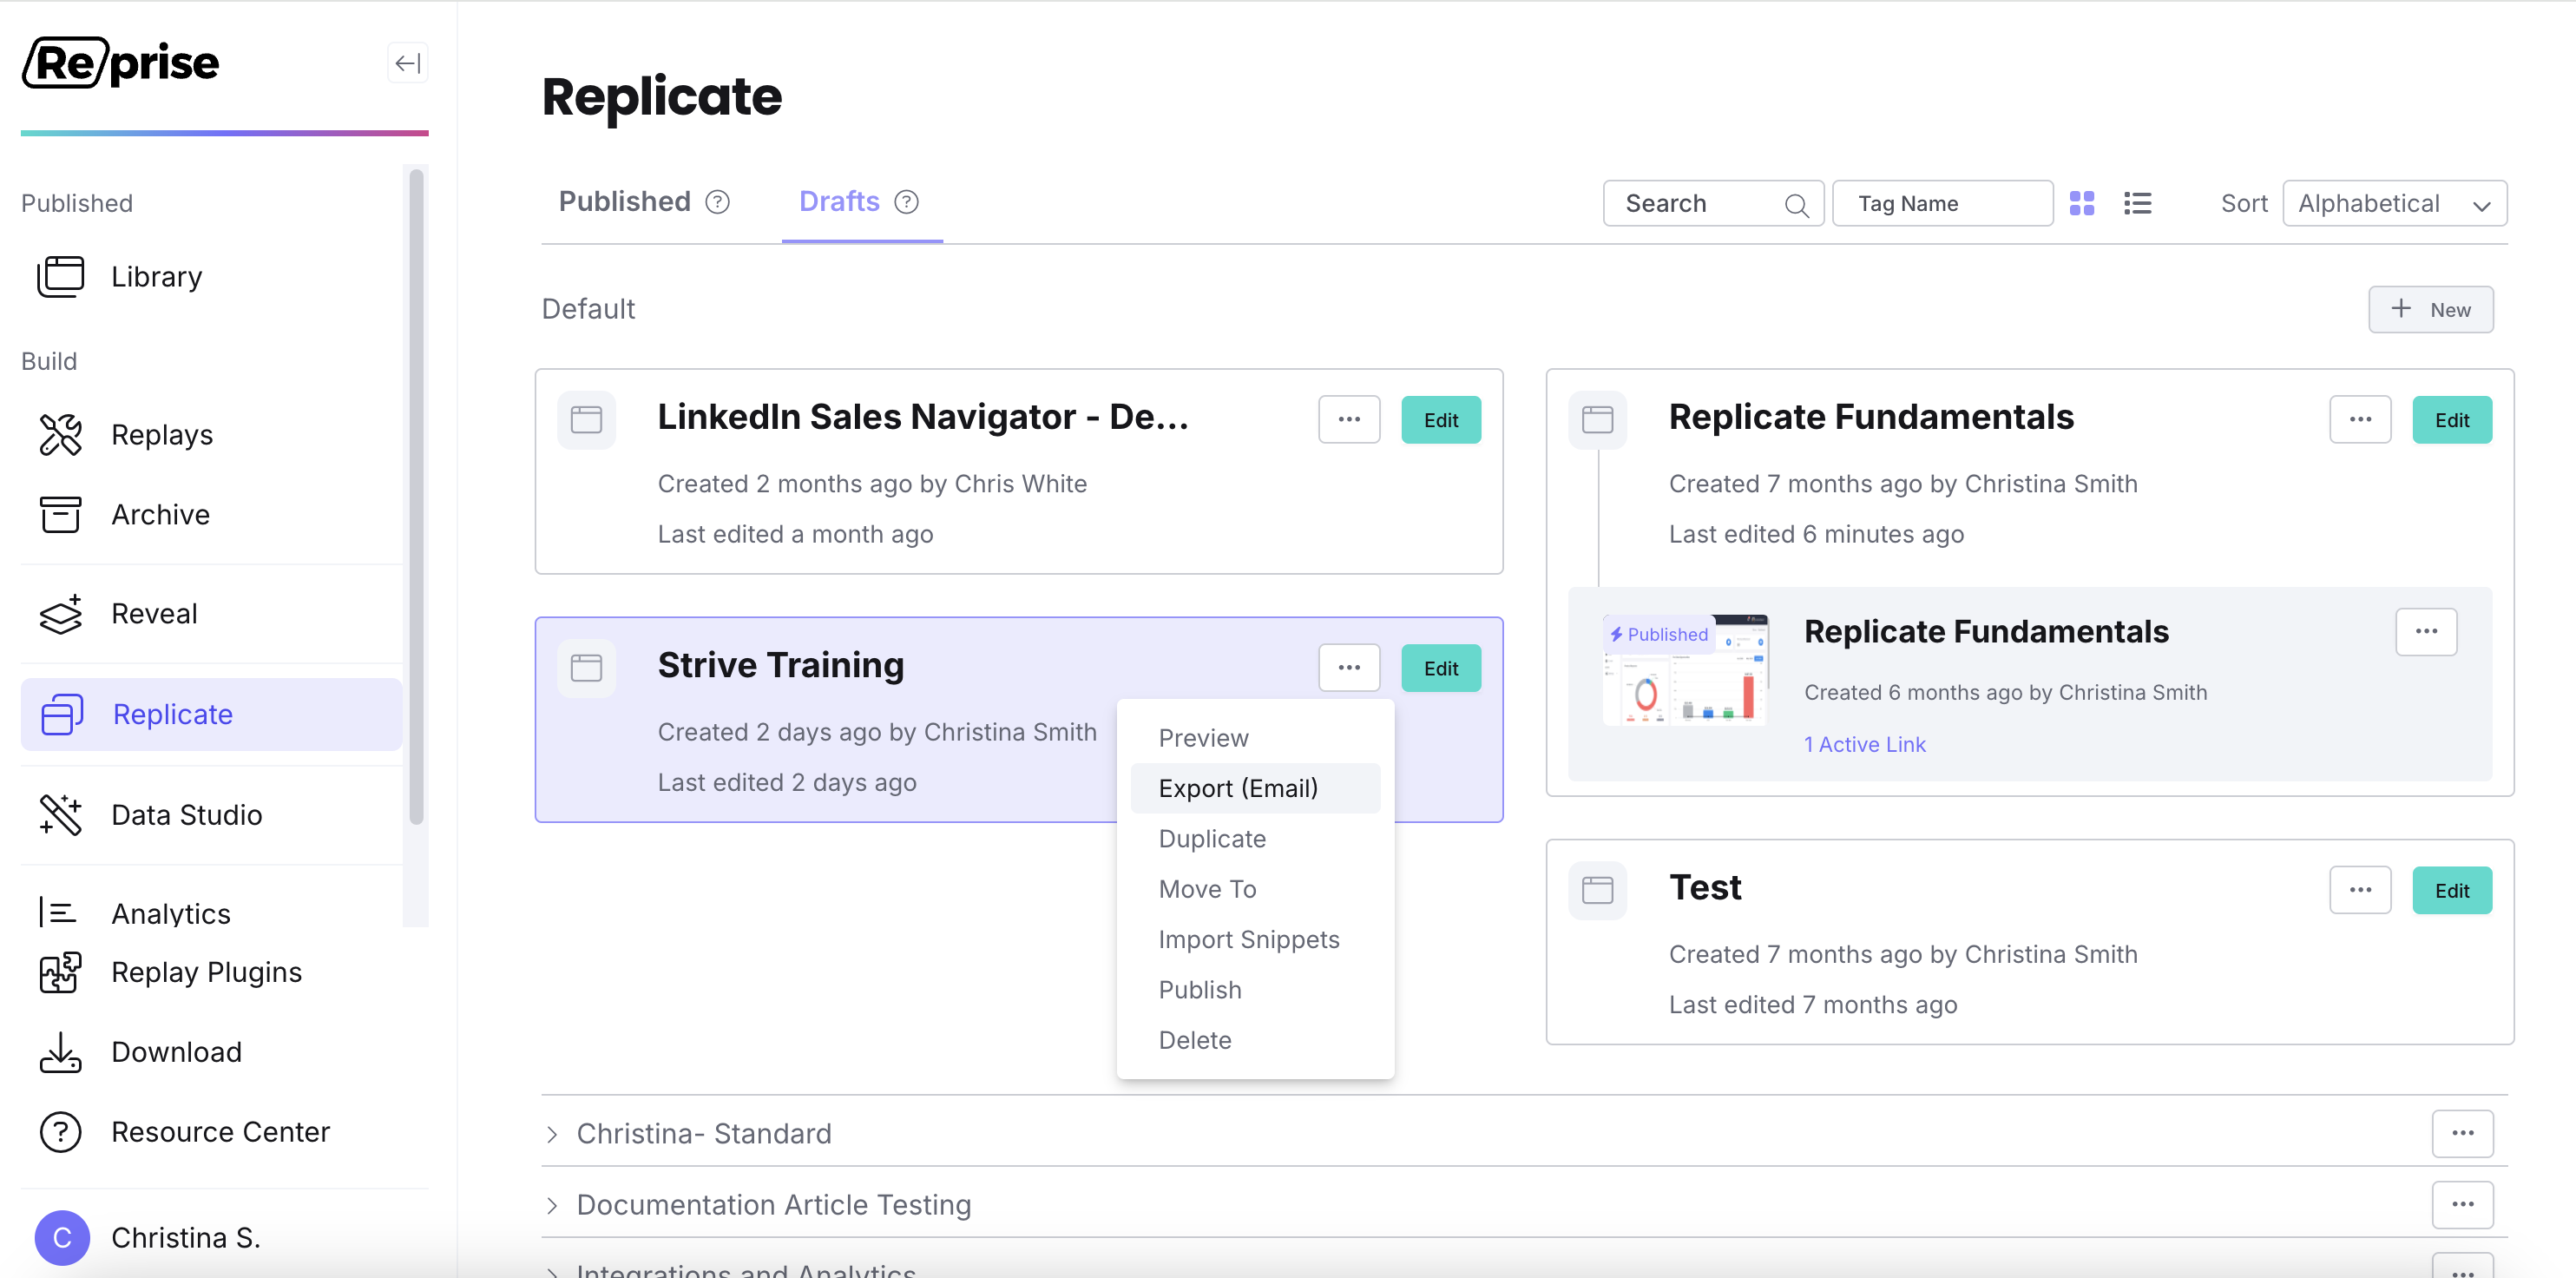Open options for Christina- Standard folder
Viewport: 2576px width, 1278px height.
pos(2462,1134)
